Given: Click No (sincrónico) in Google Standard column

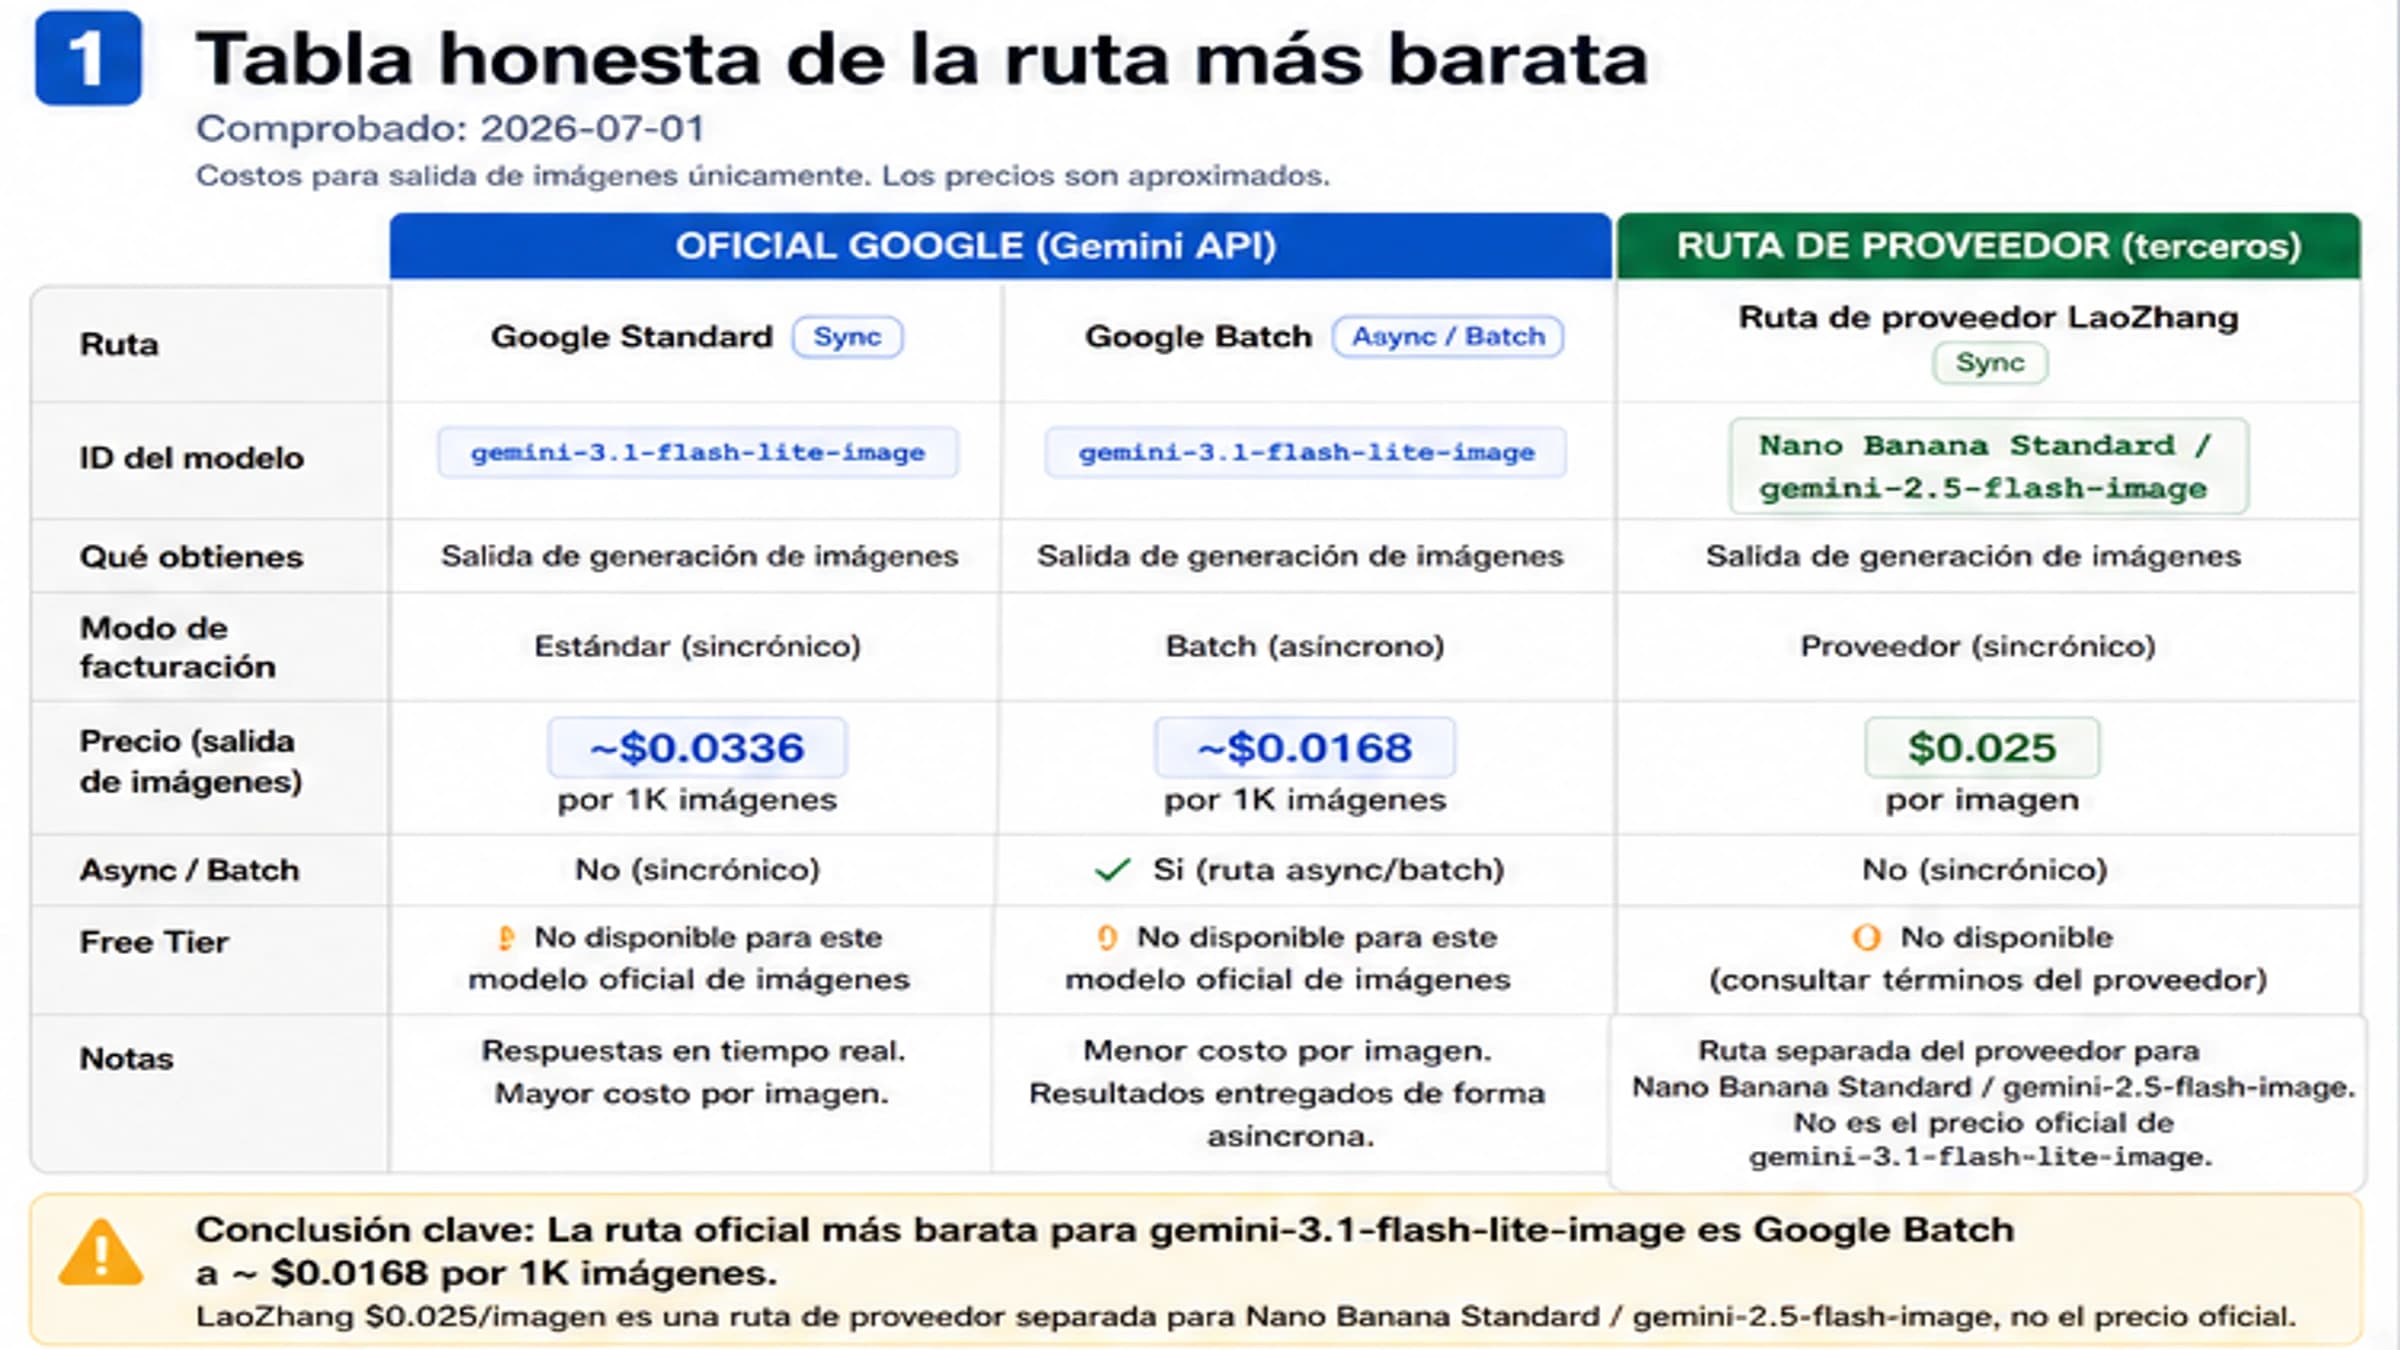Looking at the screenshot, I should (x=697, y=870).
